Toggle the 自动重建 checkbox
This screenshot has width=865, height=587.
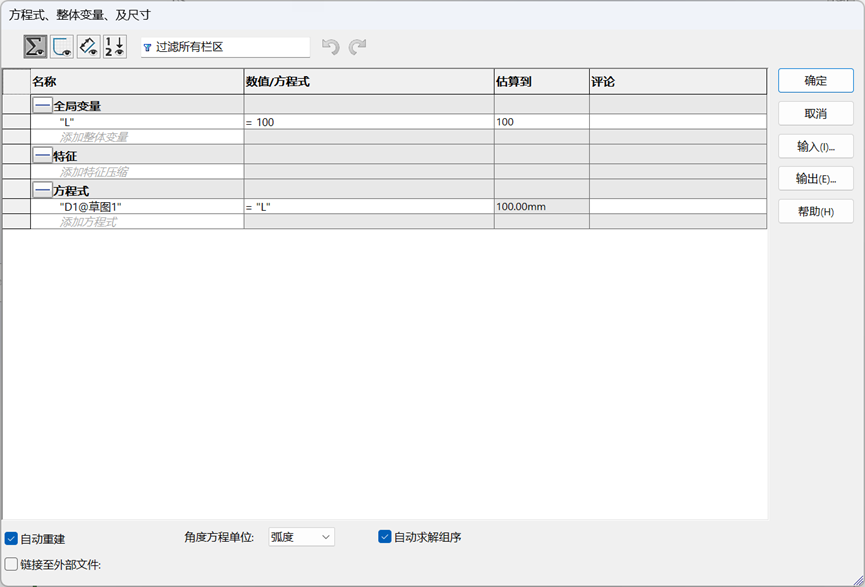coord(12,539)
